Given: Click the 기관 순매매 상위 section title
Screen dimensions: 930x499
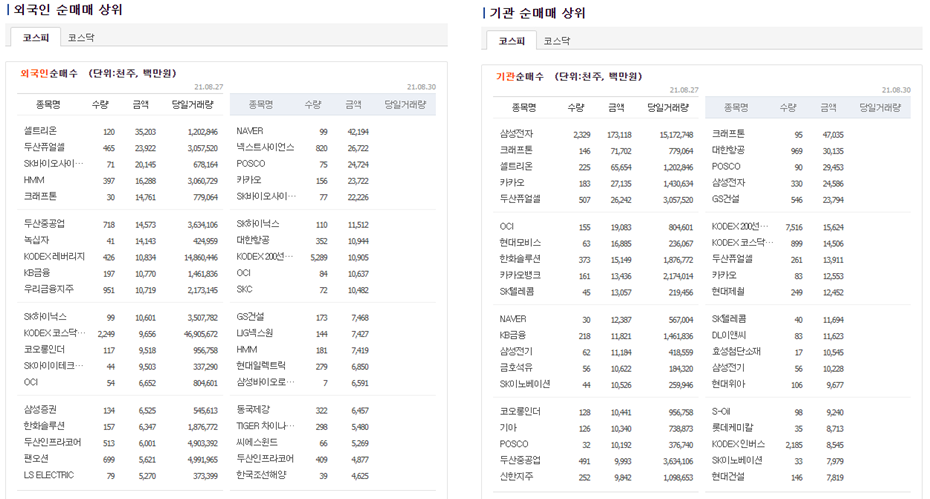Looking at the screenshot, I should point(537,13).
